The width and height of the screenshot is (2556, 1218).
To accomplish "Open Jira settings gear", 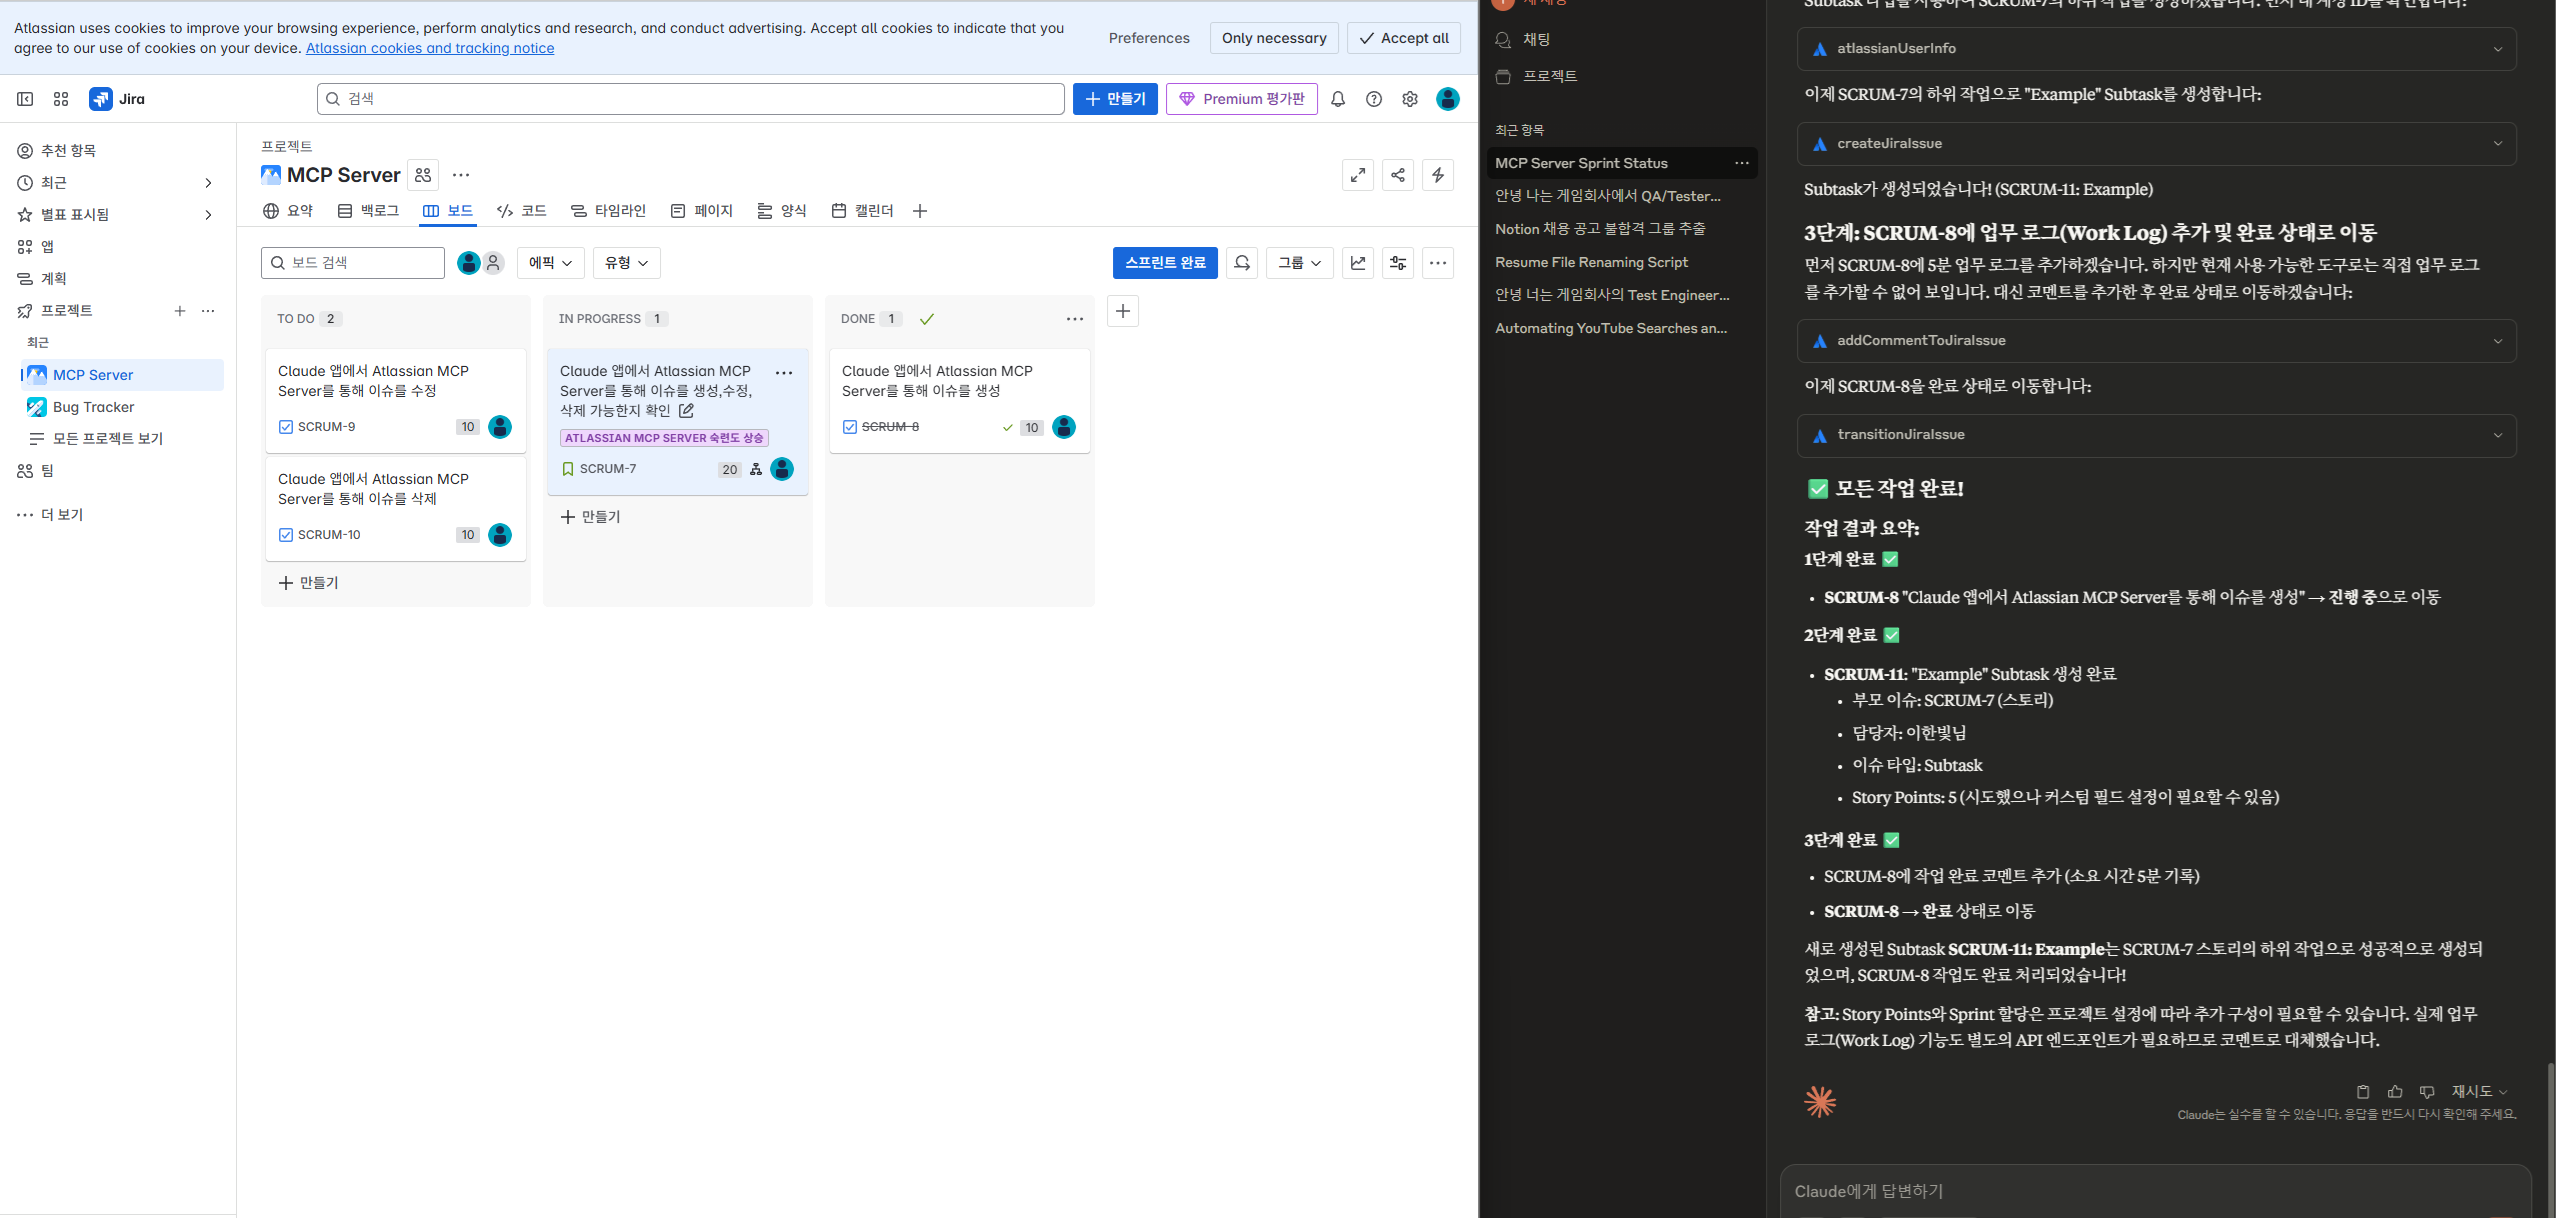I will (x=1410, y=99).
